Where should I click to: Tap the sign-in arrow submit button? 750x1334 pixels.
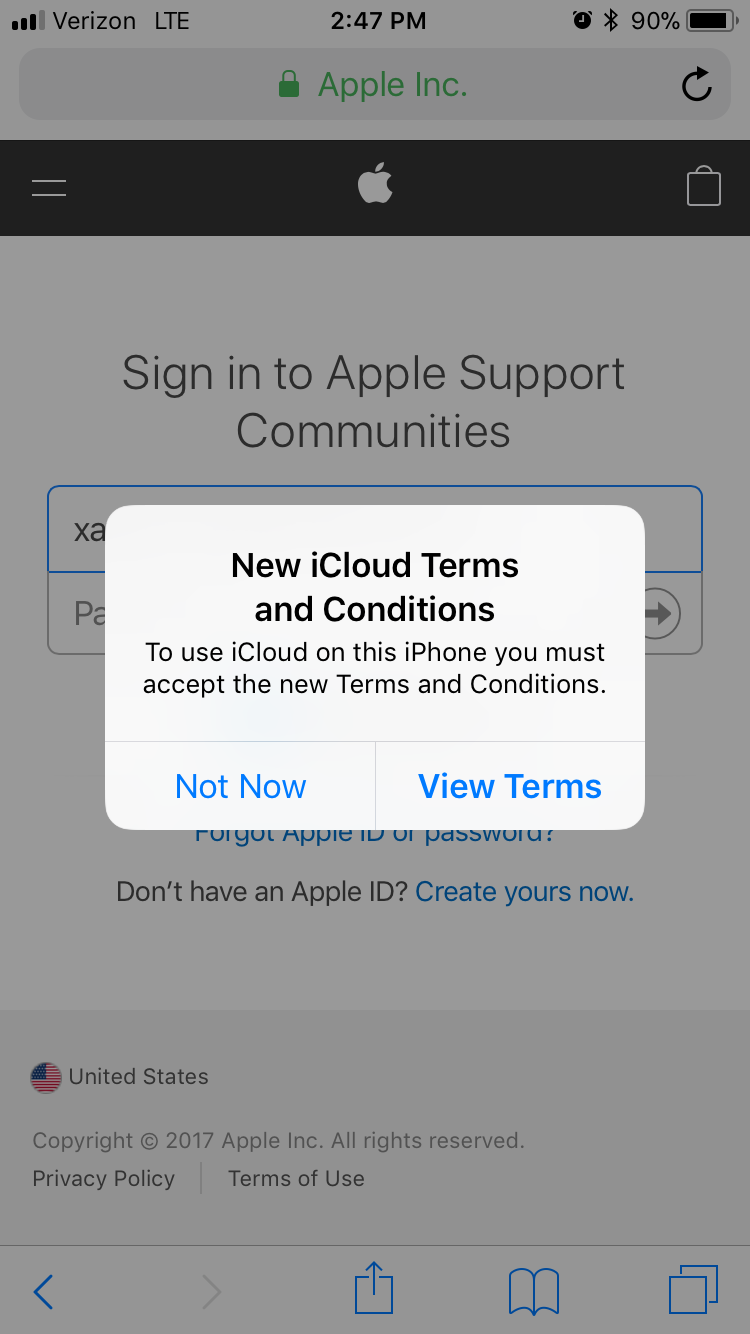660,613
